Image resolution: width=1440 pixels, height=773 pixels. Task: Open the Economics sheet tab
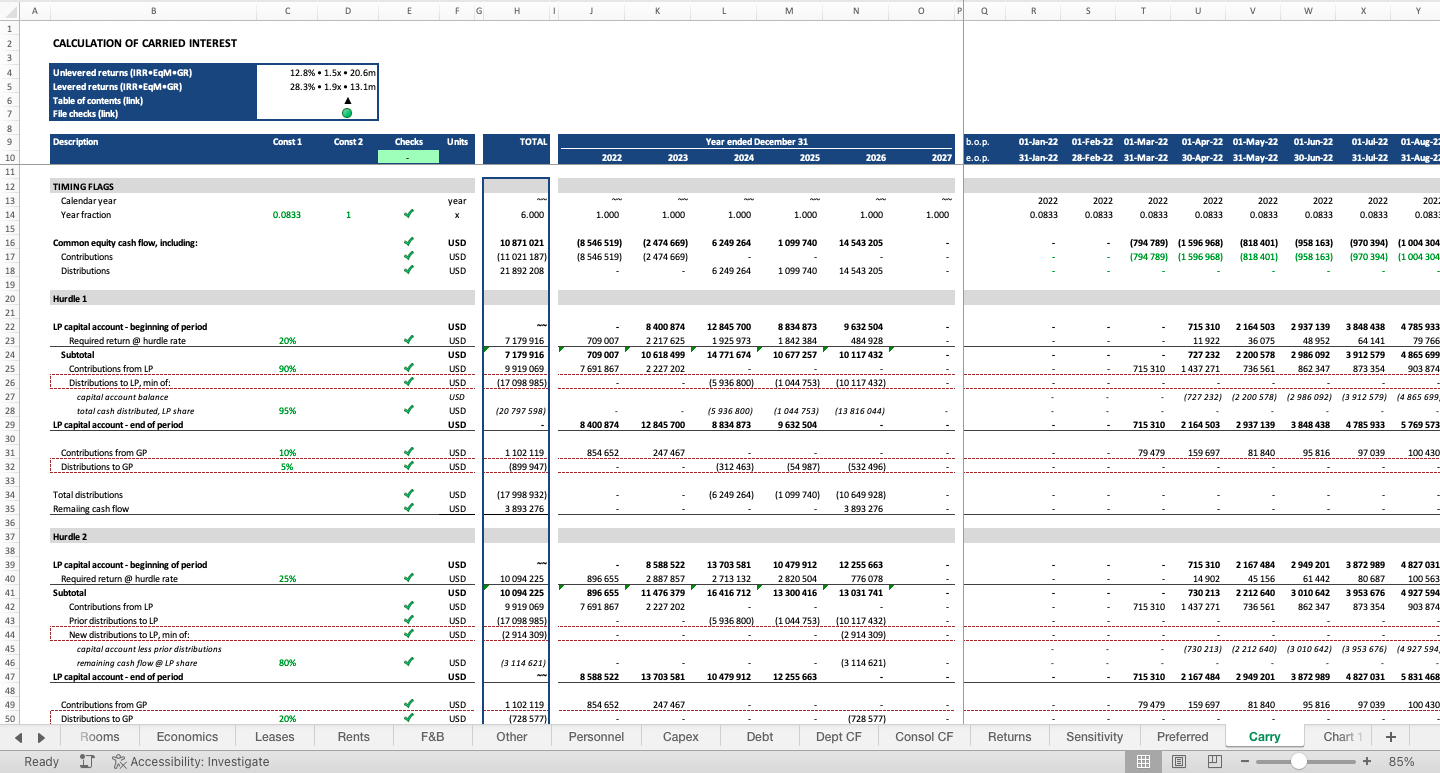click(187, 737)
